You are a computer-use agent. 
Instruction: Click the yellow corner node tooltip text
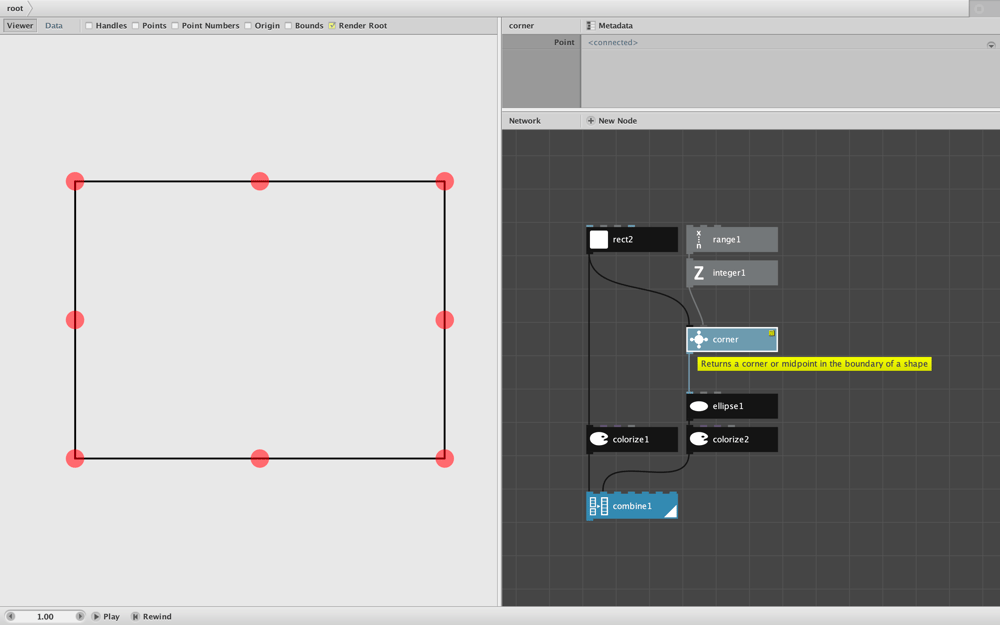(814, 364)
